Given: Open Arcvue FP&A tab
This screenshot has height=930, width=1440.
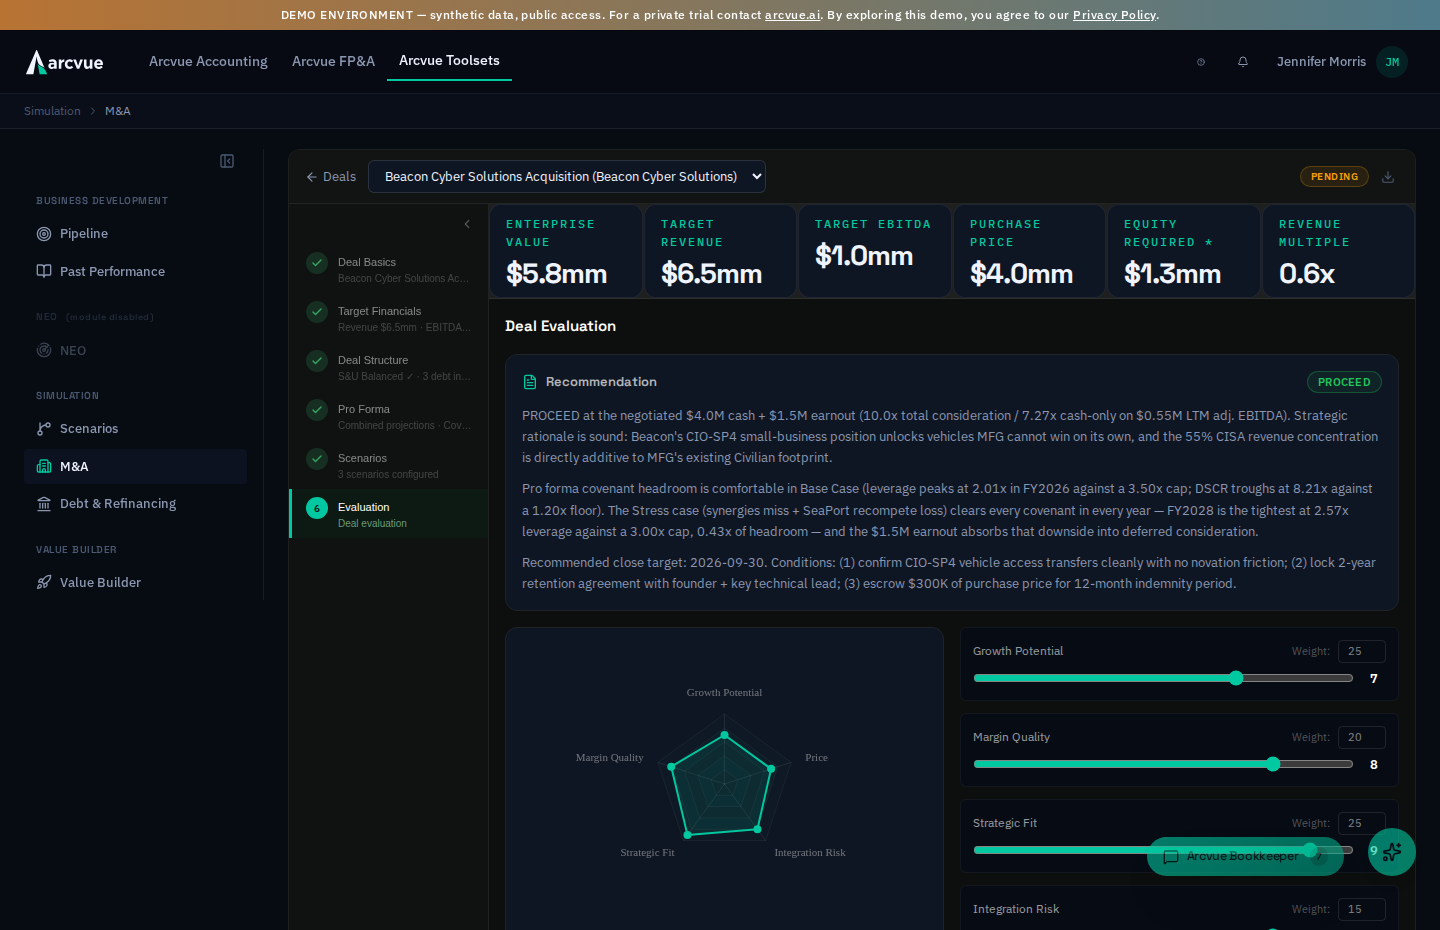Looking at the screenshot, I should (333, 62).
